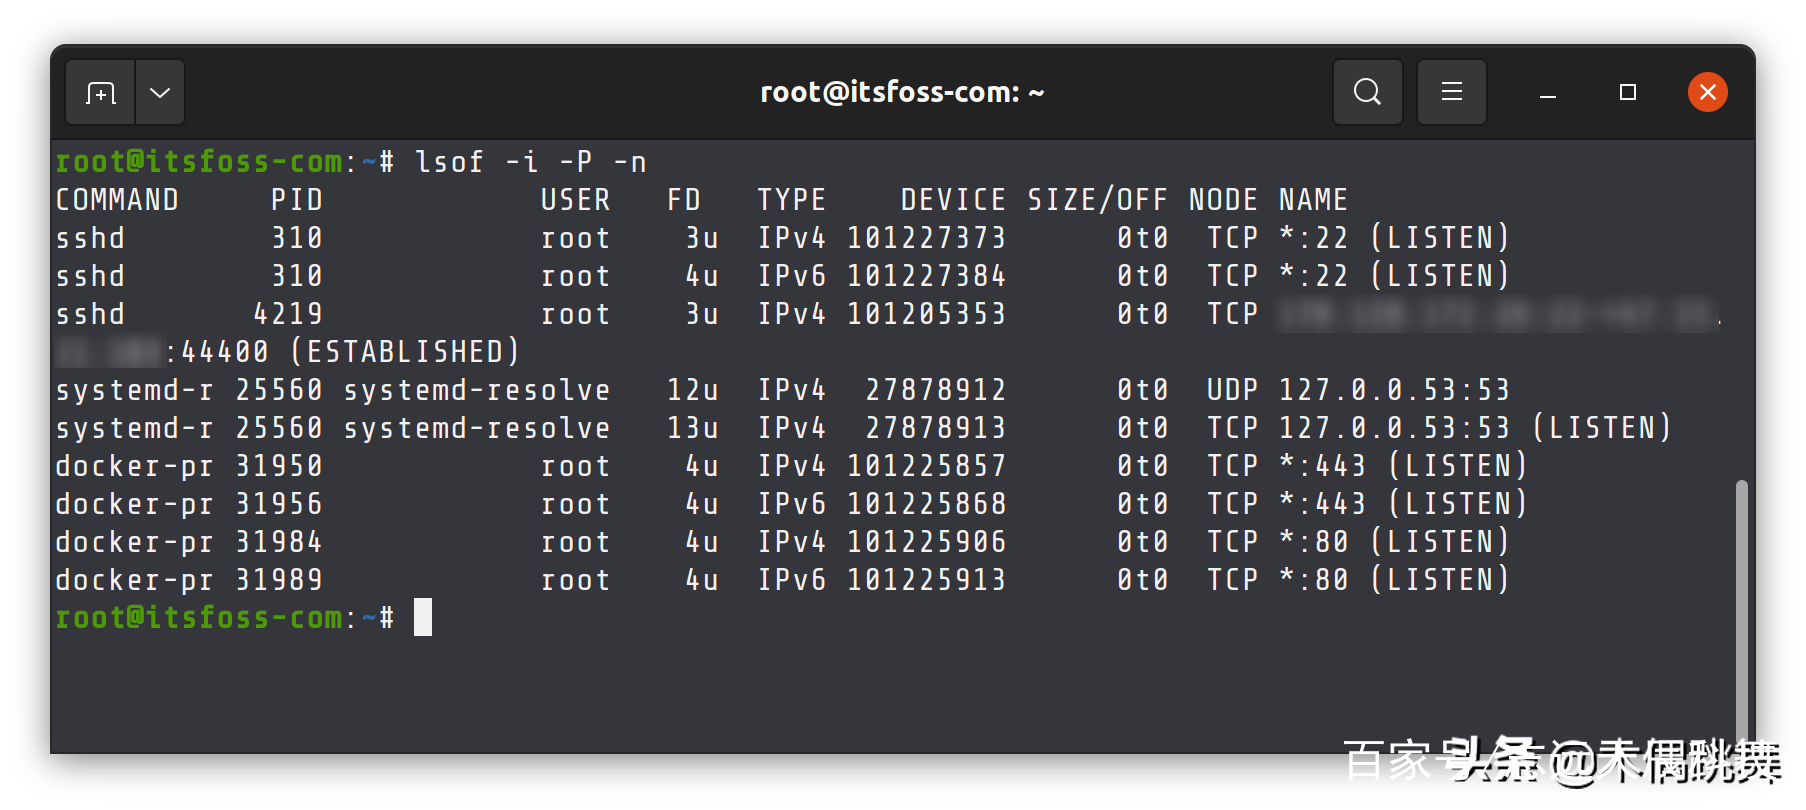This screenshot has height=810, width=1806.
Task: Click the *:443 (LISTEN) IPv6 entry
Action: click(1403, 504)
